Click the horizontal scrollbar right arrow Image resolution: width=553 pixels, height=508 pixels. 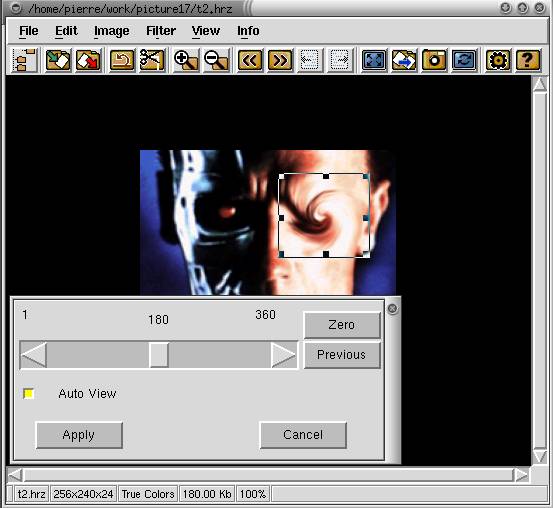[521, 475]
